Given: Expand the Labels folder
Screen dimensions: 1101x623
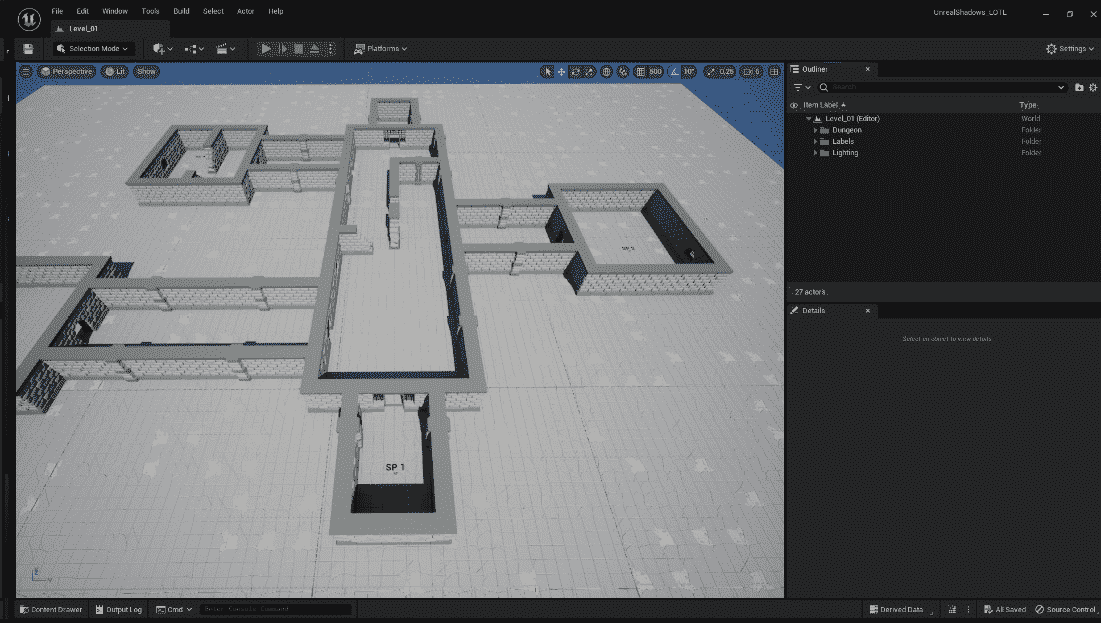Looking at the screenshot, I should [x=815, y=141].
